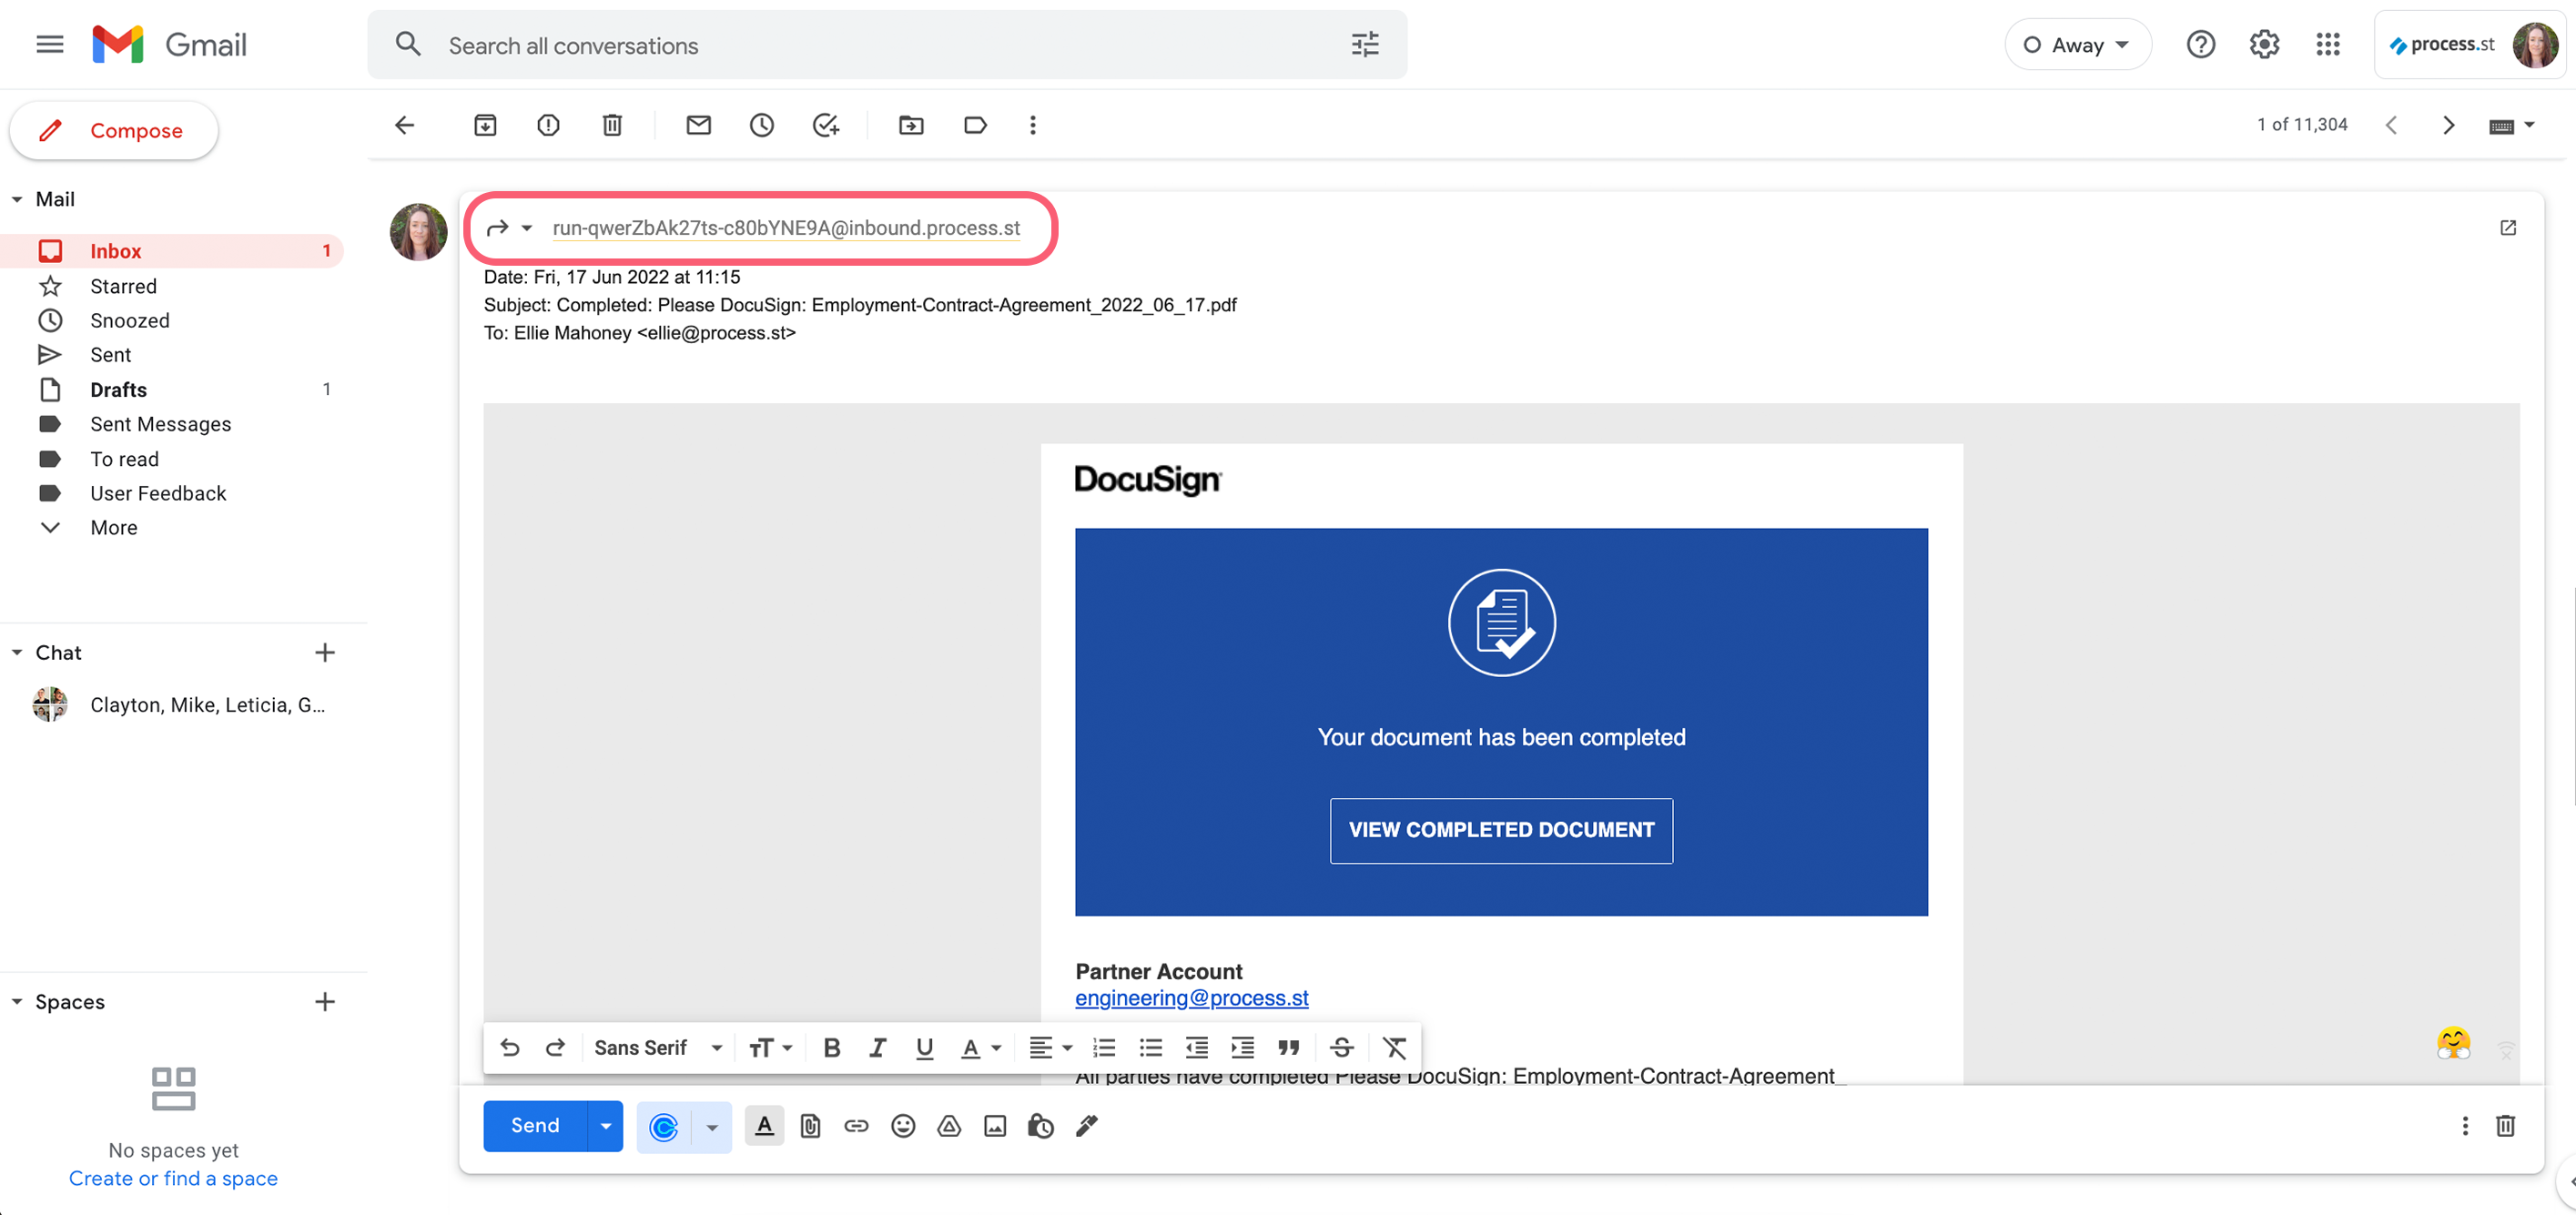Open the User Feedback label

pos(171,493)
